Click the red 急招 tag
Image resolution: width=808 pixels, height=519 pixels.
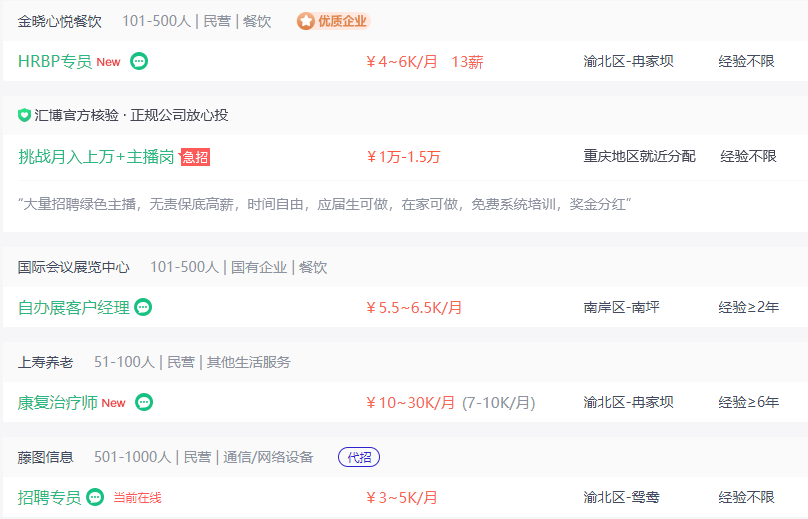pos(195,157)
